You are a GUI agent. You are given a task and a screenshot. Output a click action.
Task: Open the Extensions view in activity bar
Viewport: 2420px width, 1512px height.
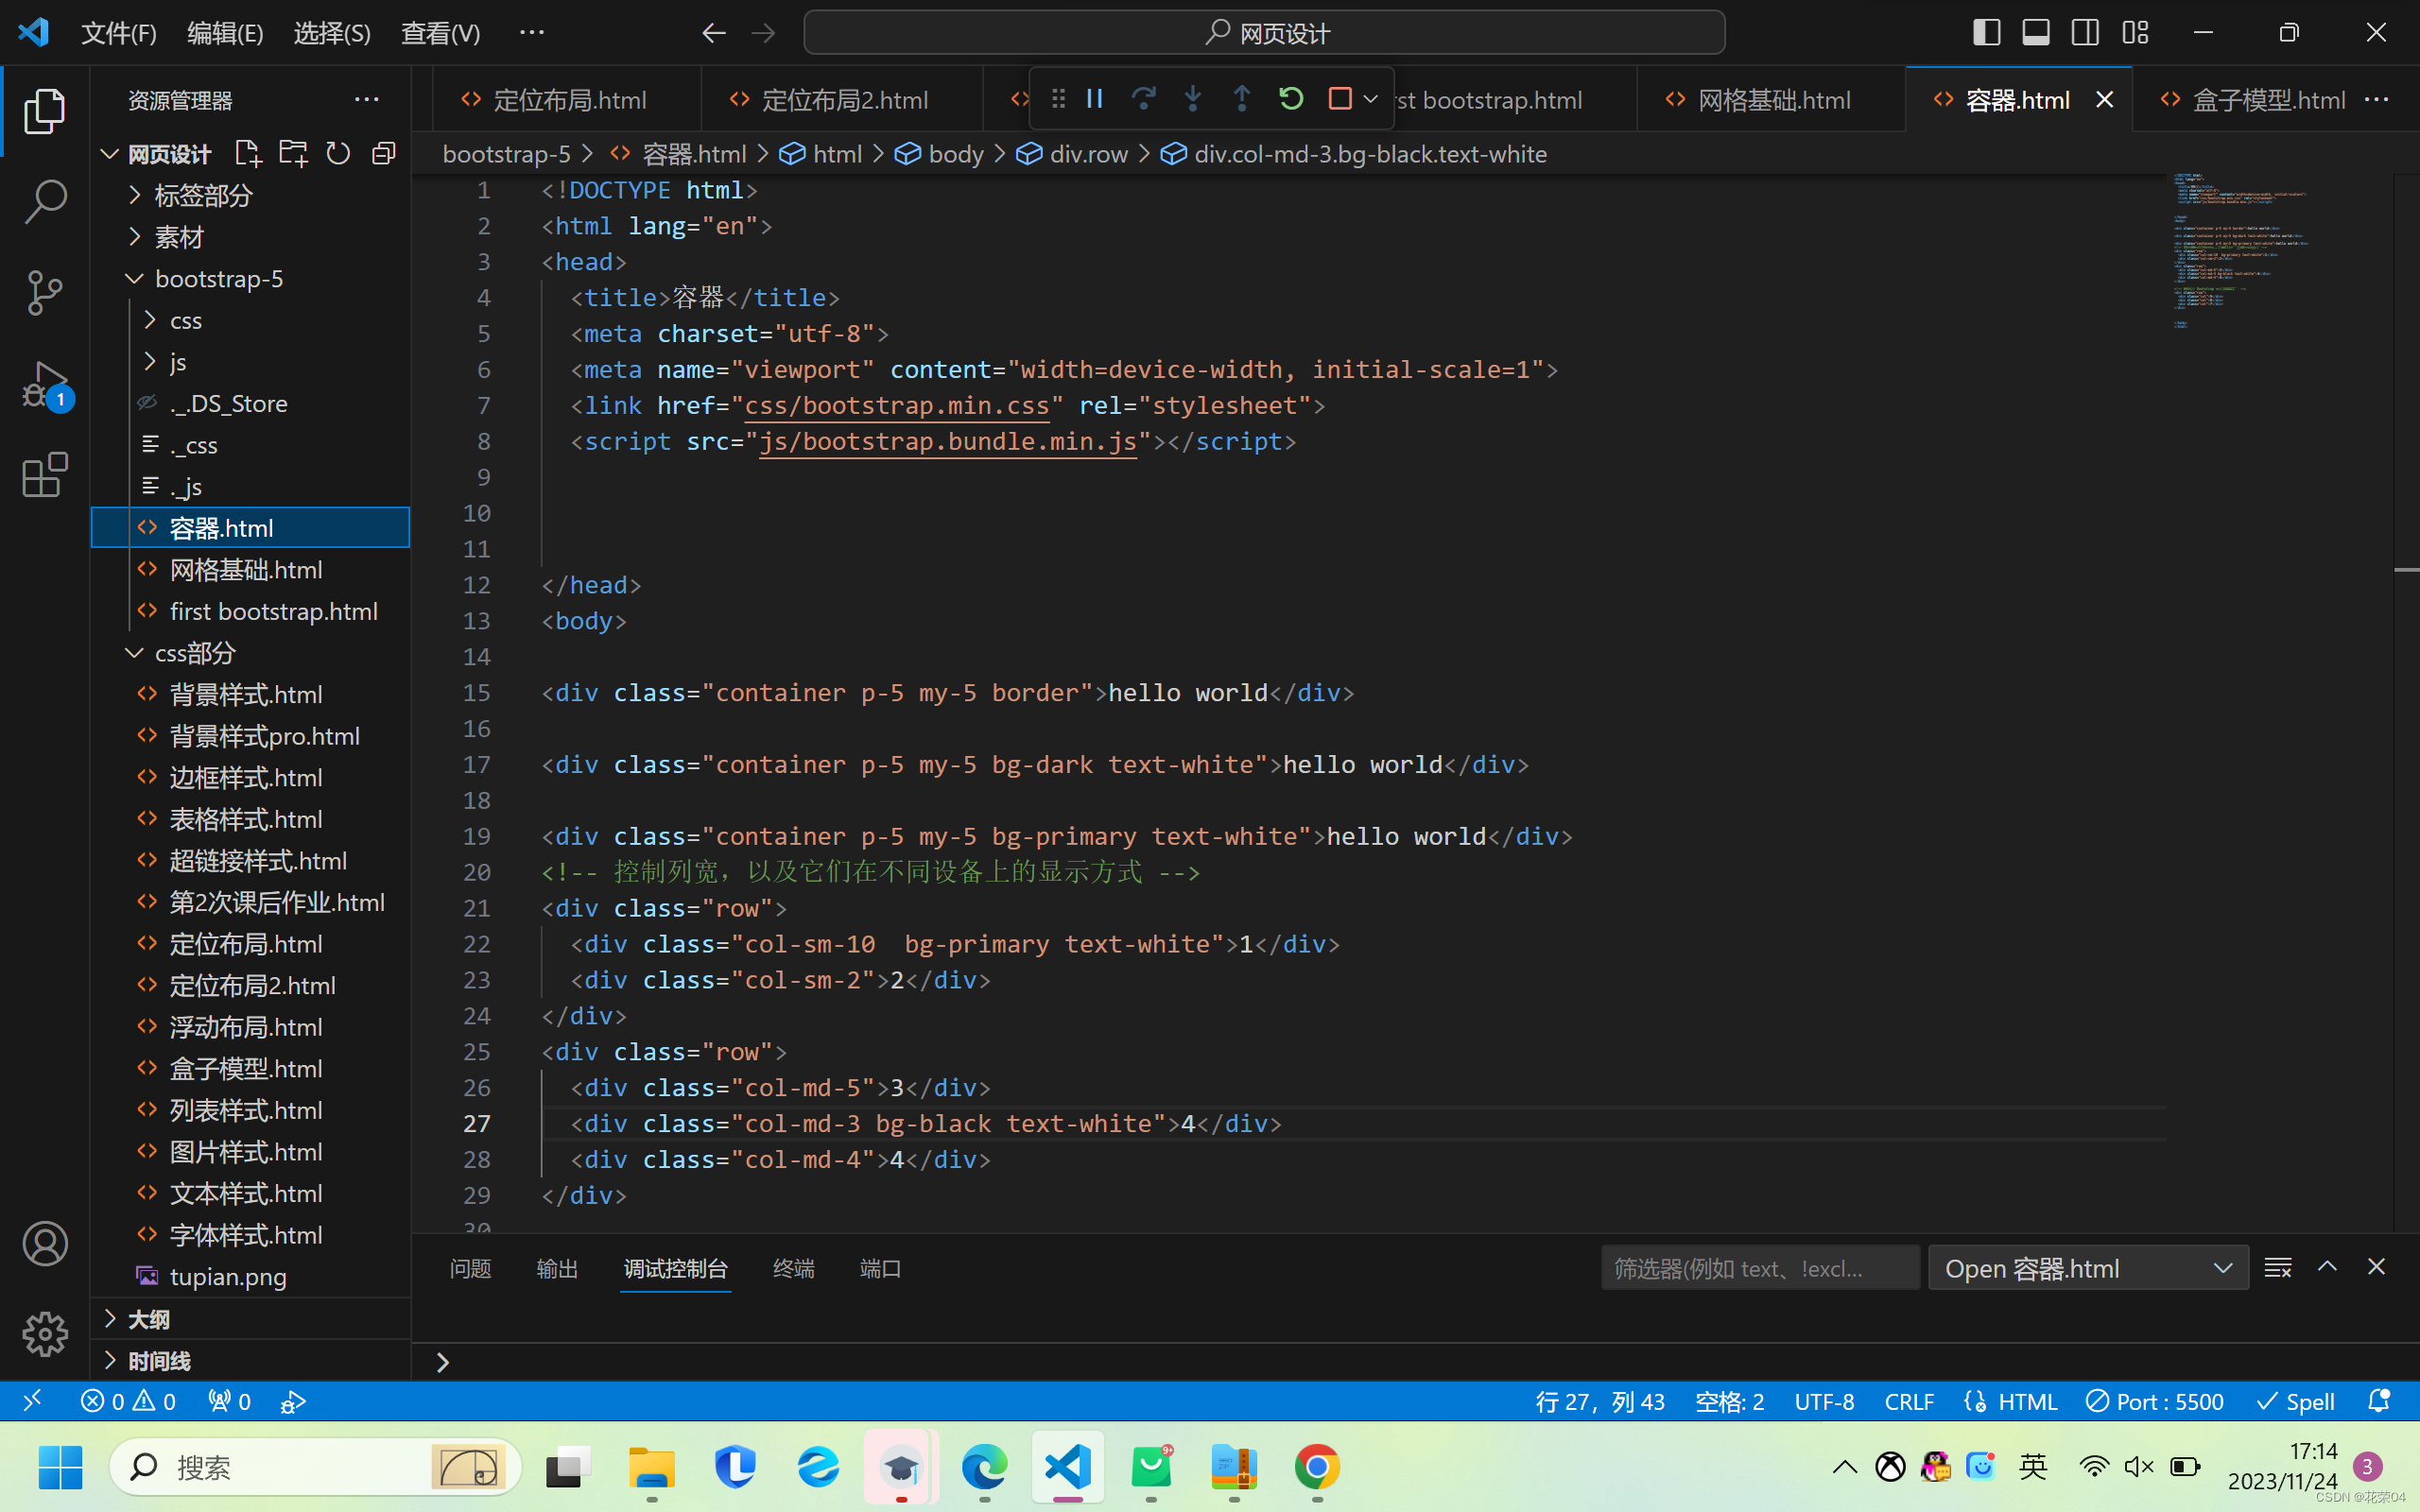coord(44,475)
